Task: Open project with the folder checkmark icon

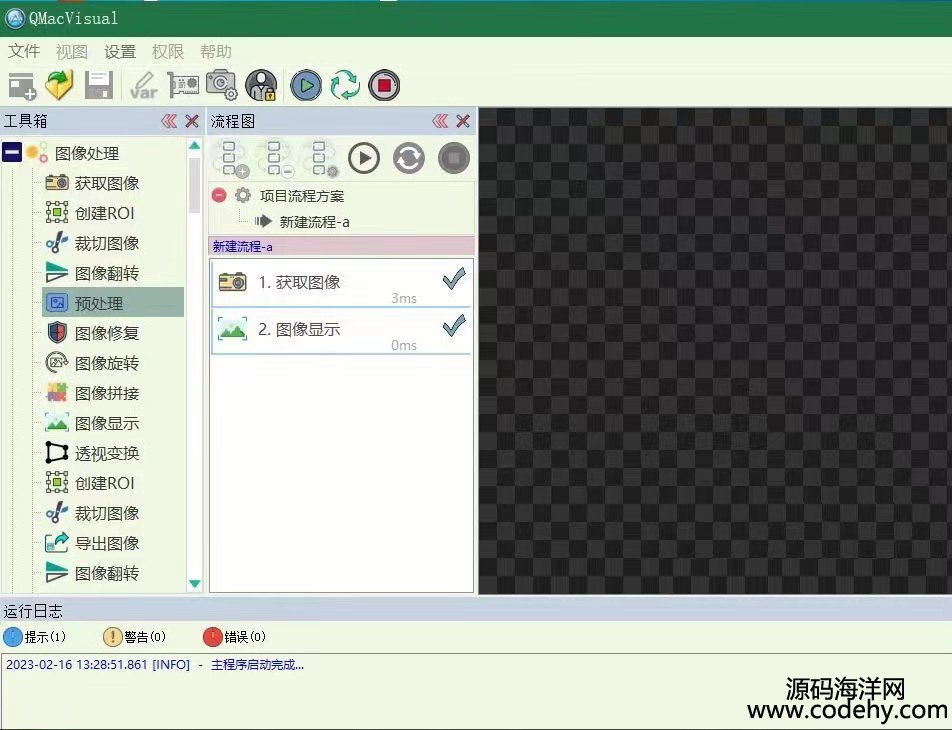Action: [60, 85]
